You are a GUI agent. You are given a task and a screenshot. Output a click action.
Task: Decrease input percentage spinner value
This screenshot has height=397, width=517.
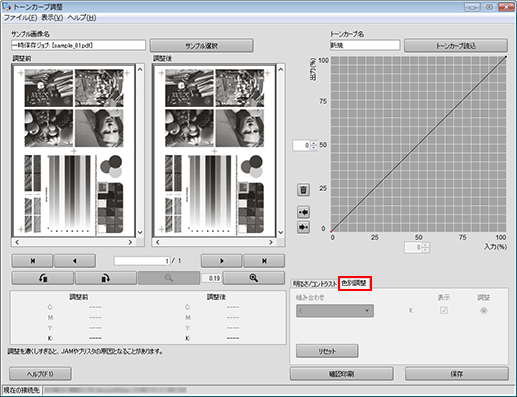pyautogui.click(x=426, y=250)
